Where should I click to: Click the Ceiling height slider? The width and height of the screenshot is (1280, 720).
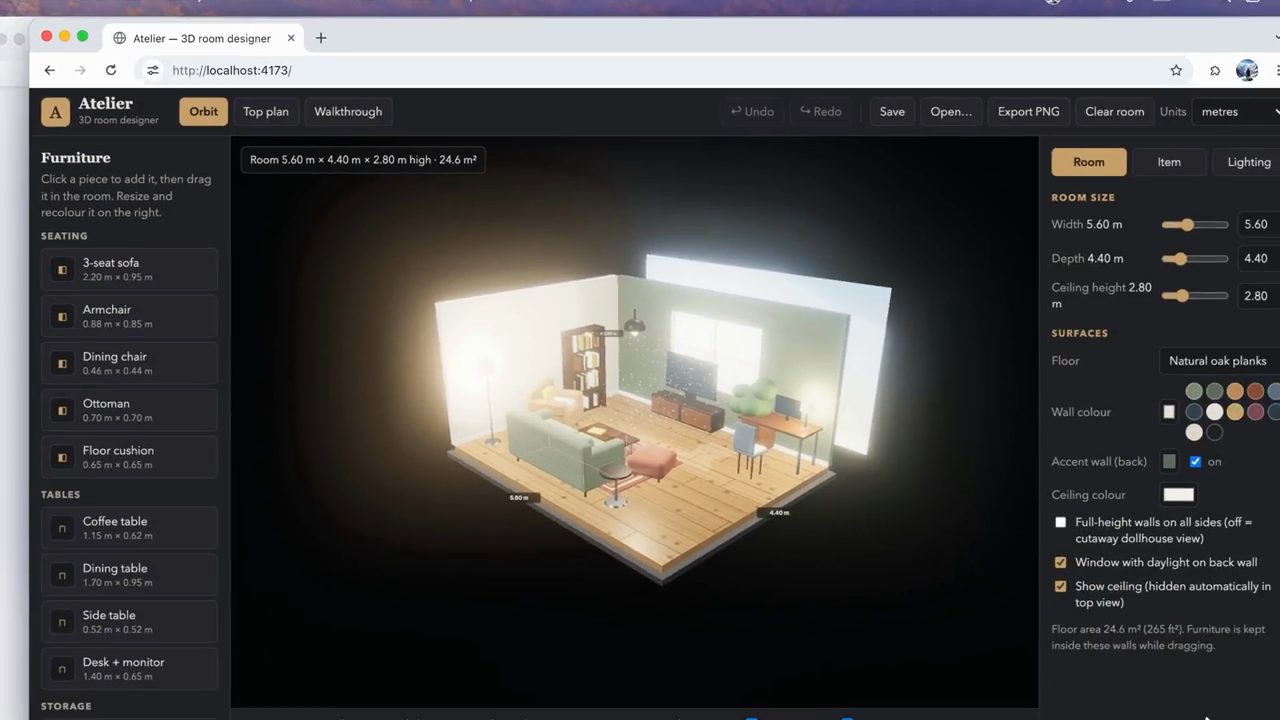[1195, 296]
